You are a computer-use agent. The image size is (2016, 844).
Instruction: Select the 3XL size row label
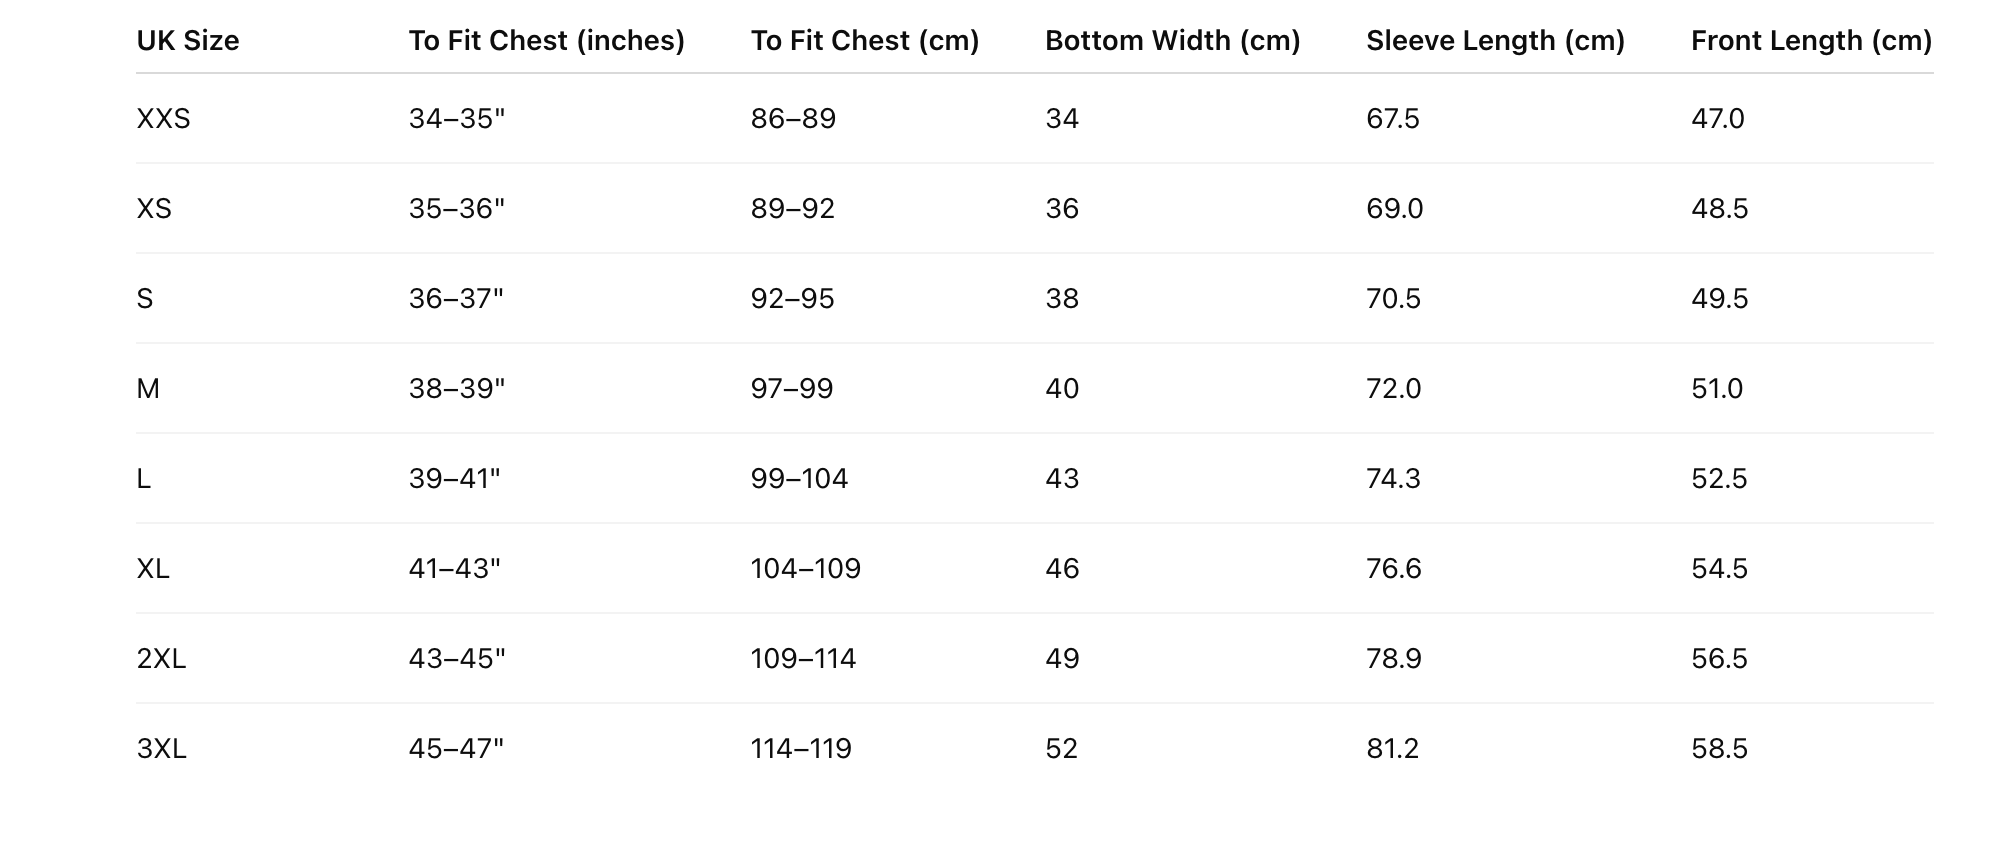point(162,749)
